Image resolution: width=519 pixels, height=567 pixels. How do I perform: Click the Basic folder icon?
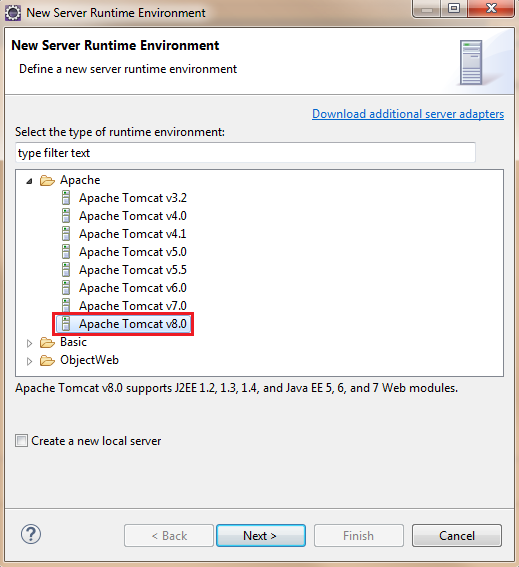[47, 342]
